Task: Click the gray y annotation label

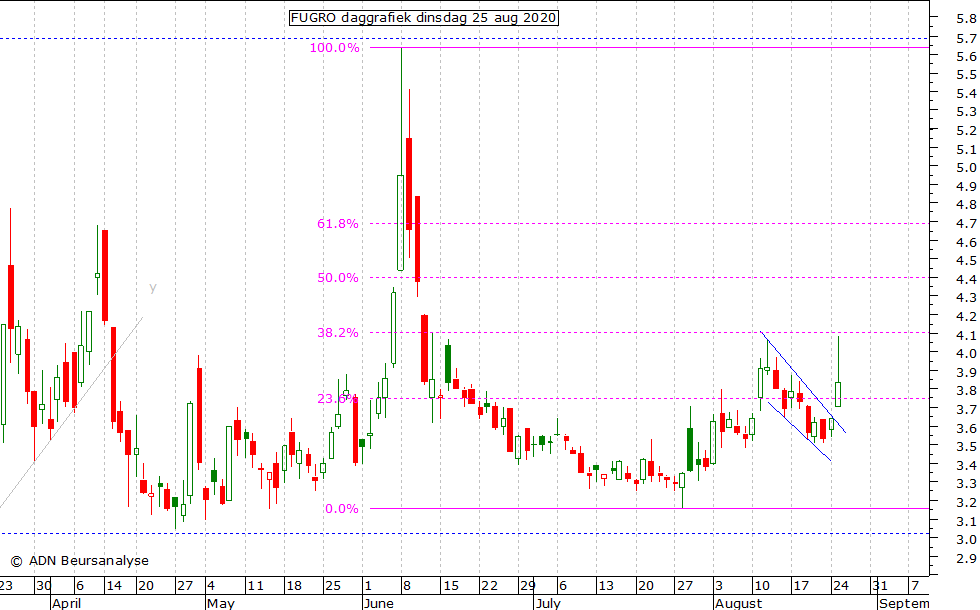Action: click(152, 288)
